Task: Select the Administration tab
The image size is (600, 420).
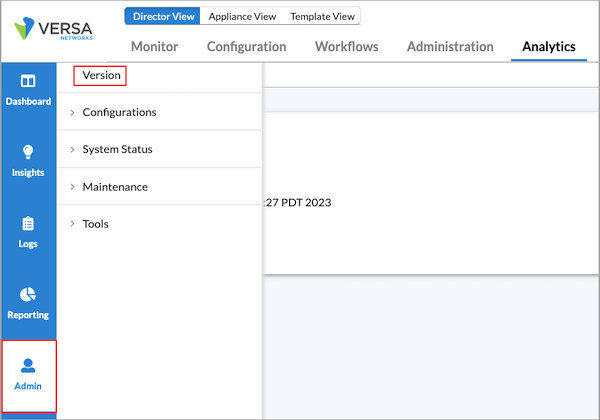Action: (450, 47)
